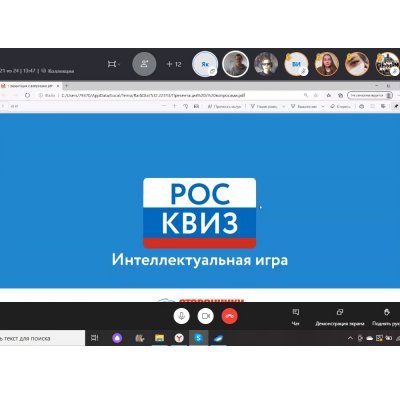The height and width of the screenshot is (400, 400).
Task: Start Демонстрация экрана screen sharing
Action: 340,317
